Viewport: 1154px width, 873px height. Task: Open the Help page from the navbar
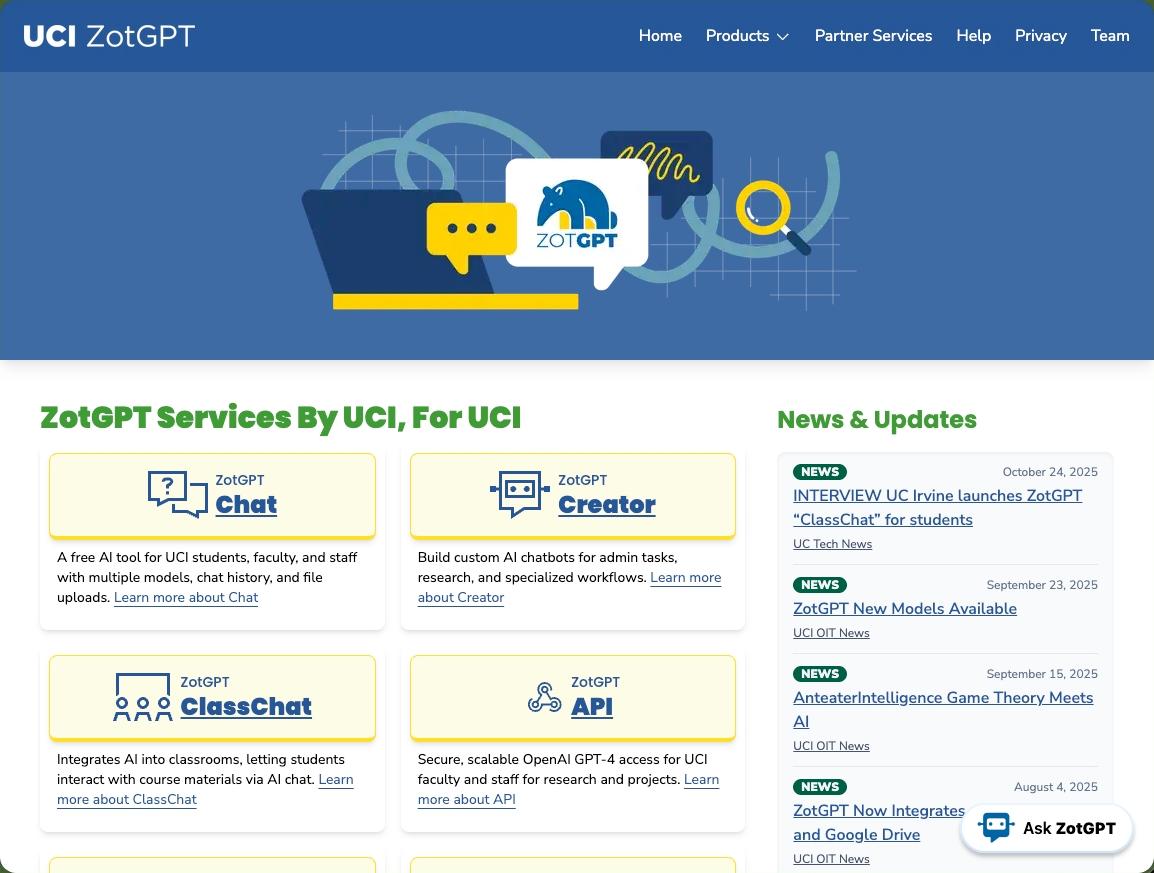point(973,35)
